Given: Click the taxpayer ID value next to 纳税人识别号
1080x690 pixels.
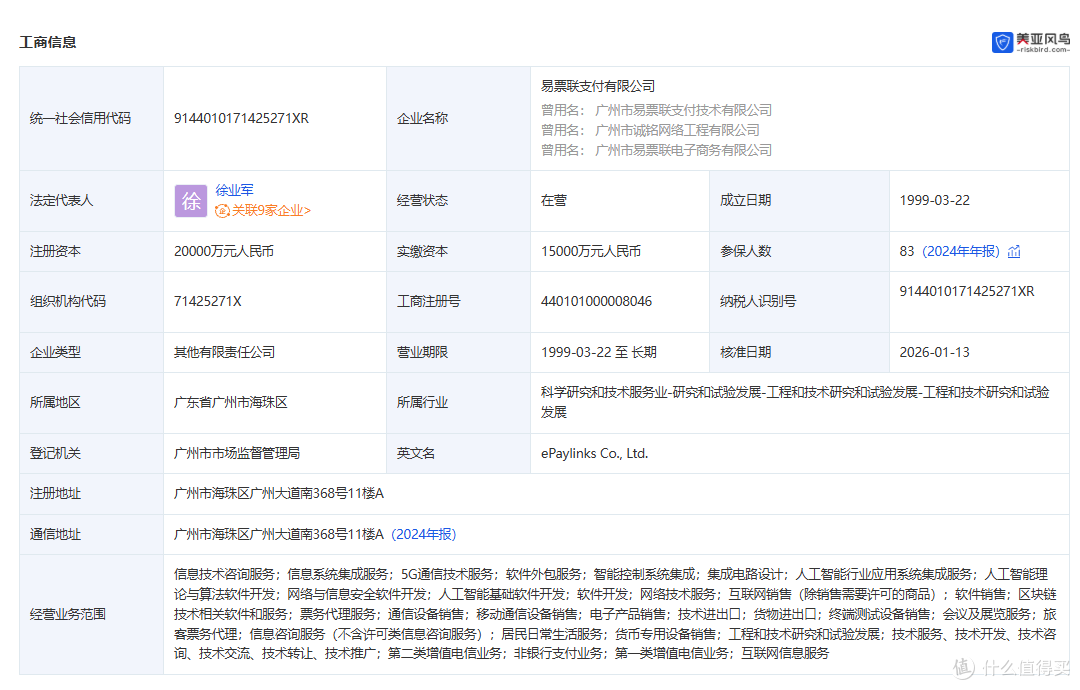Looking at the screenshot, I should point(967,291).
